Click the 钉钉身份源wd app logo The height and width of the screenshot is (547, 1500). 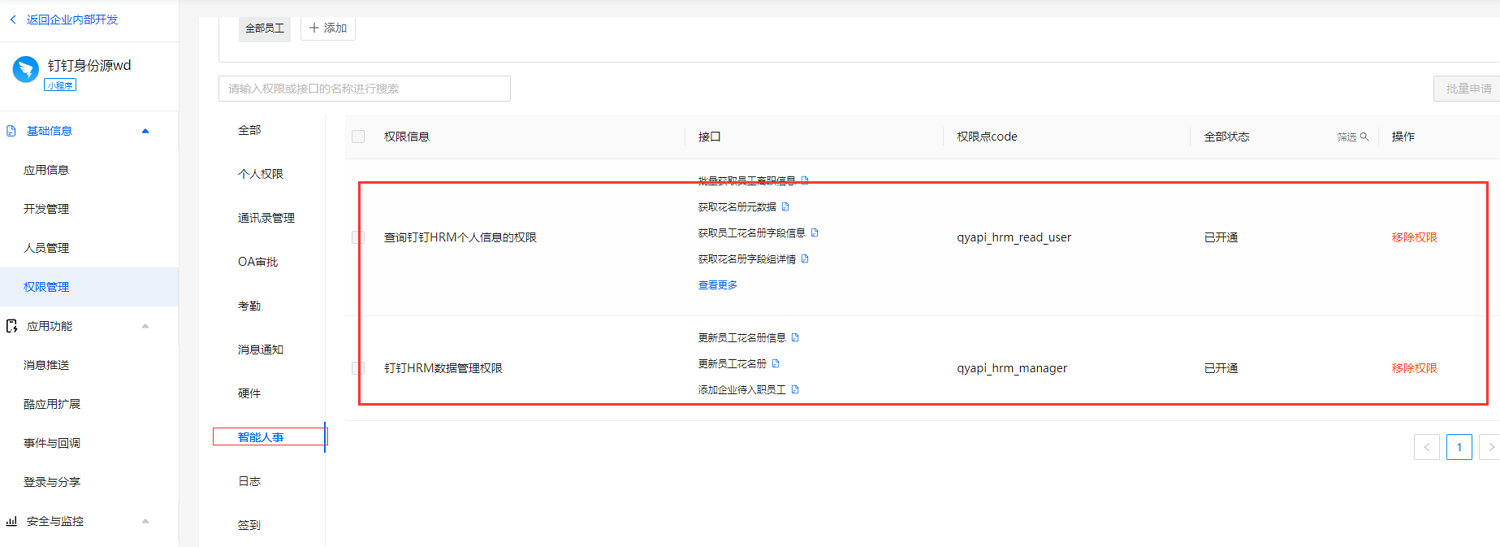pos(25,69)
